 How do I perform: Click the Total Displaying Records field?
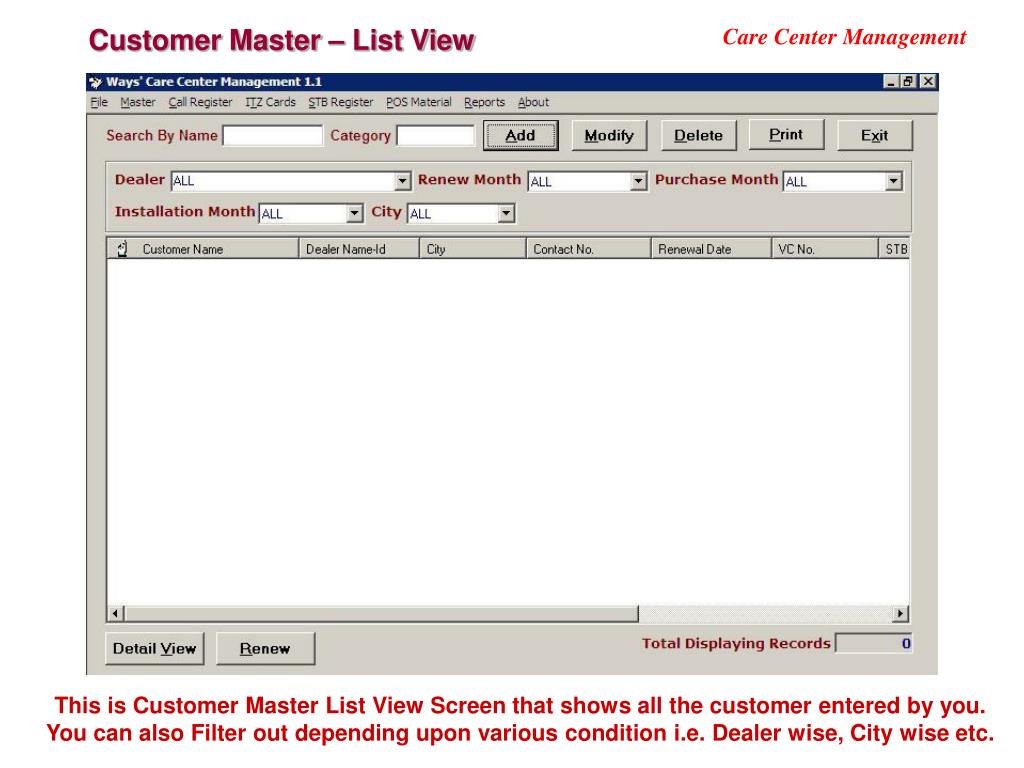(874, 643)
